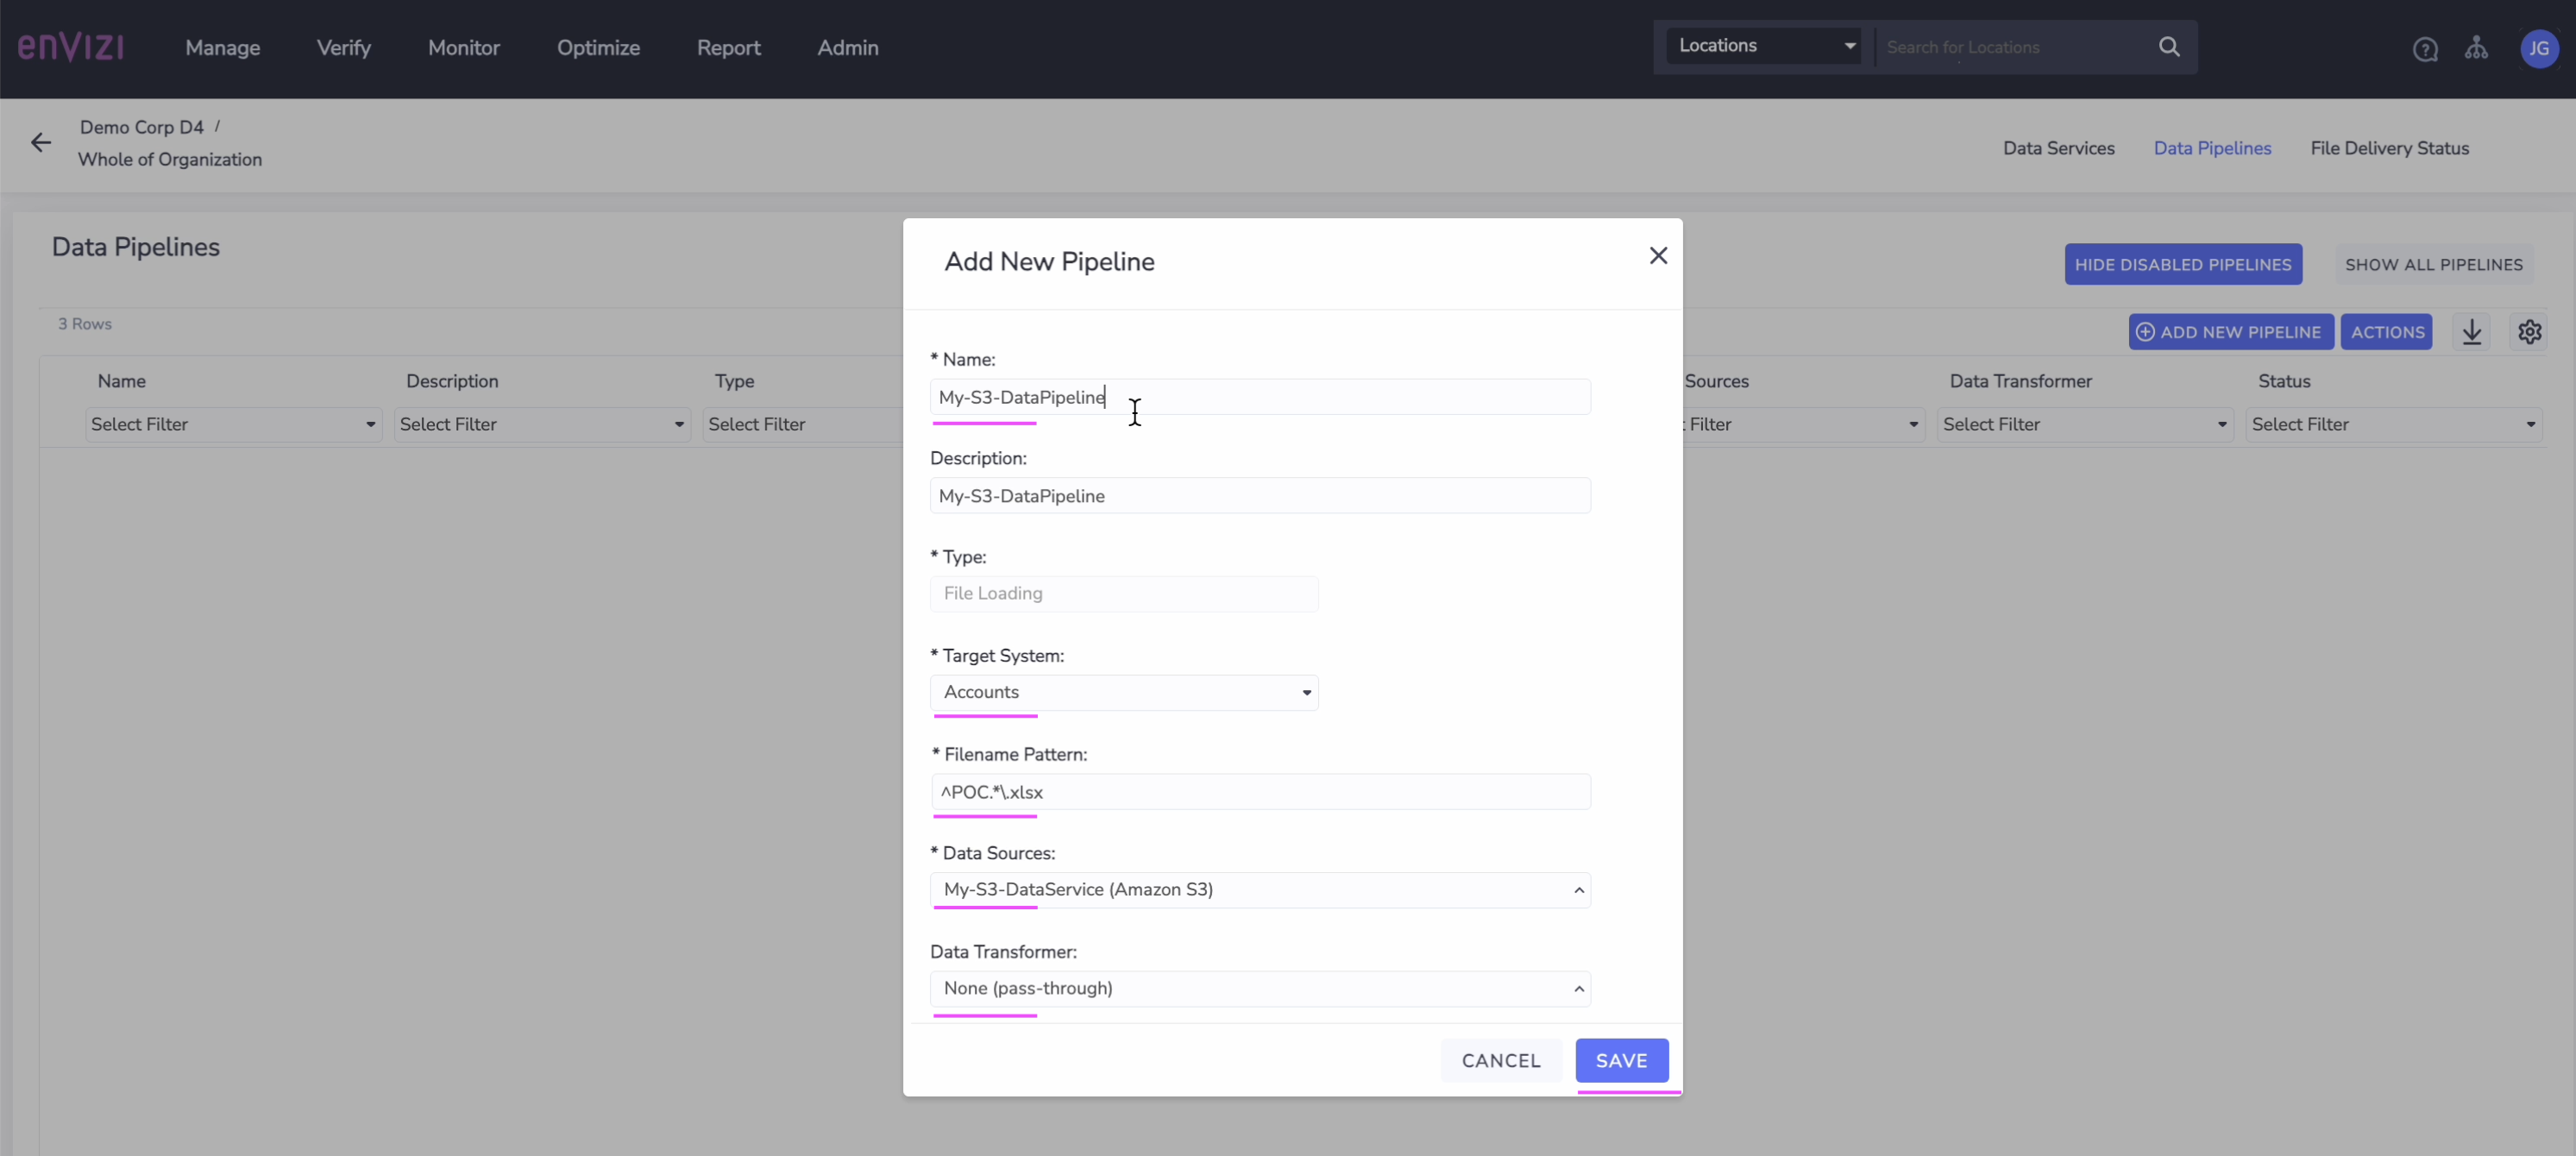This screenshot has width=2576, height=1156.
Task: Toggle Hide Disabled Pipelines
Action: (x=2182, y=265)
